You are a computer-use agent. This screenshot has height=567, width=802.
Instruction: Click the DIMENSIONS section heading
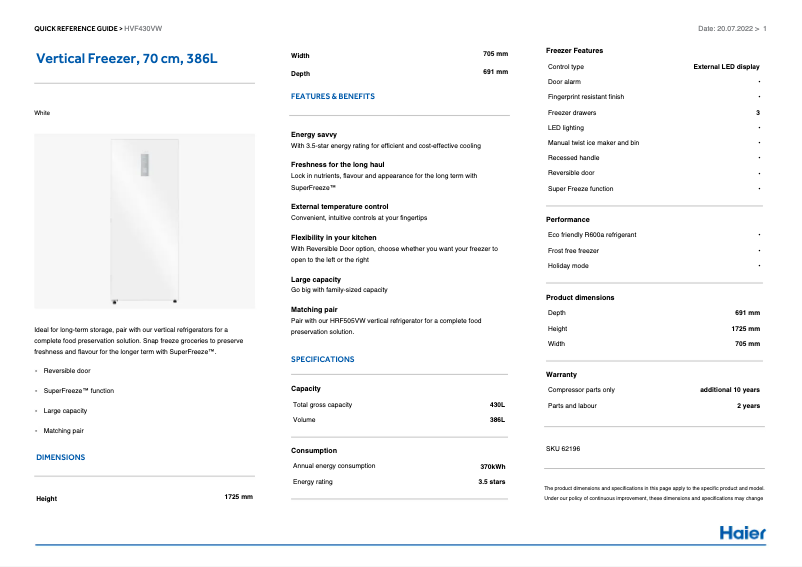click(61, 457)
